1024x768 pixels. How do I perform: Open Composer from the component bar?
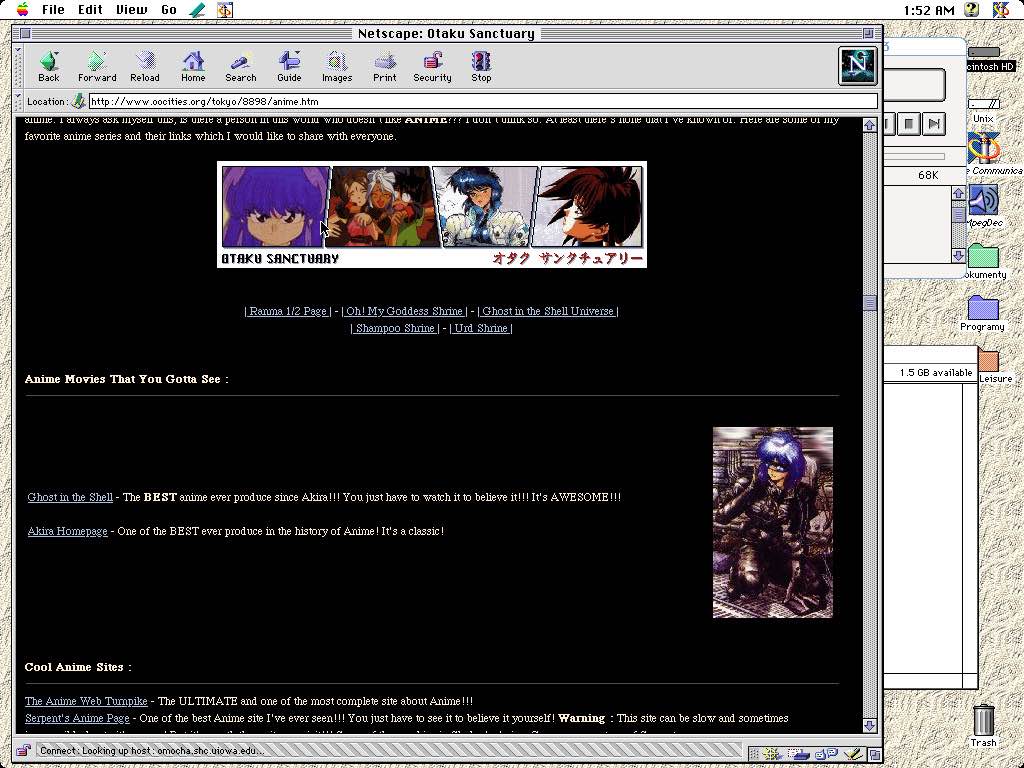pyautogui.click(x=853, y=754)
